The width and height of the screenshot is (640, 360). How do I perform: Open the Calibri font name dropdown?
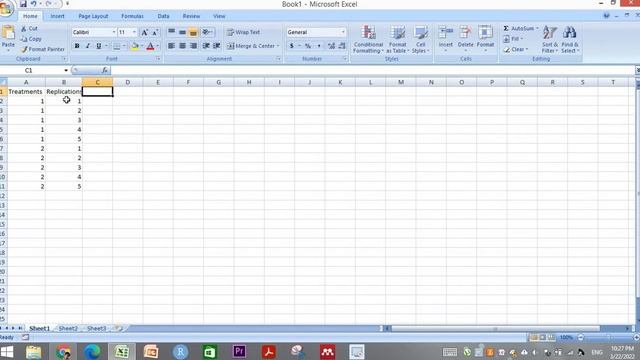click(x=114, y=32)
